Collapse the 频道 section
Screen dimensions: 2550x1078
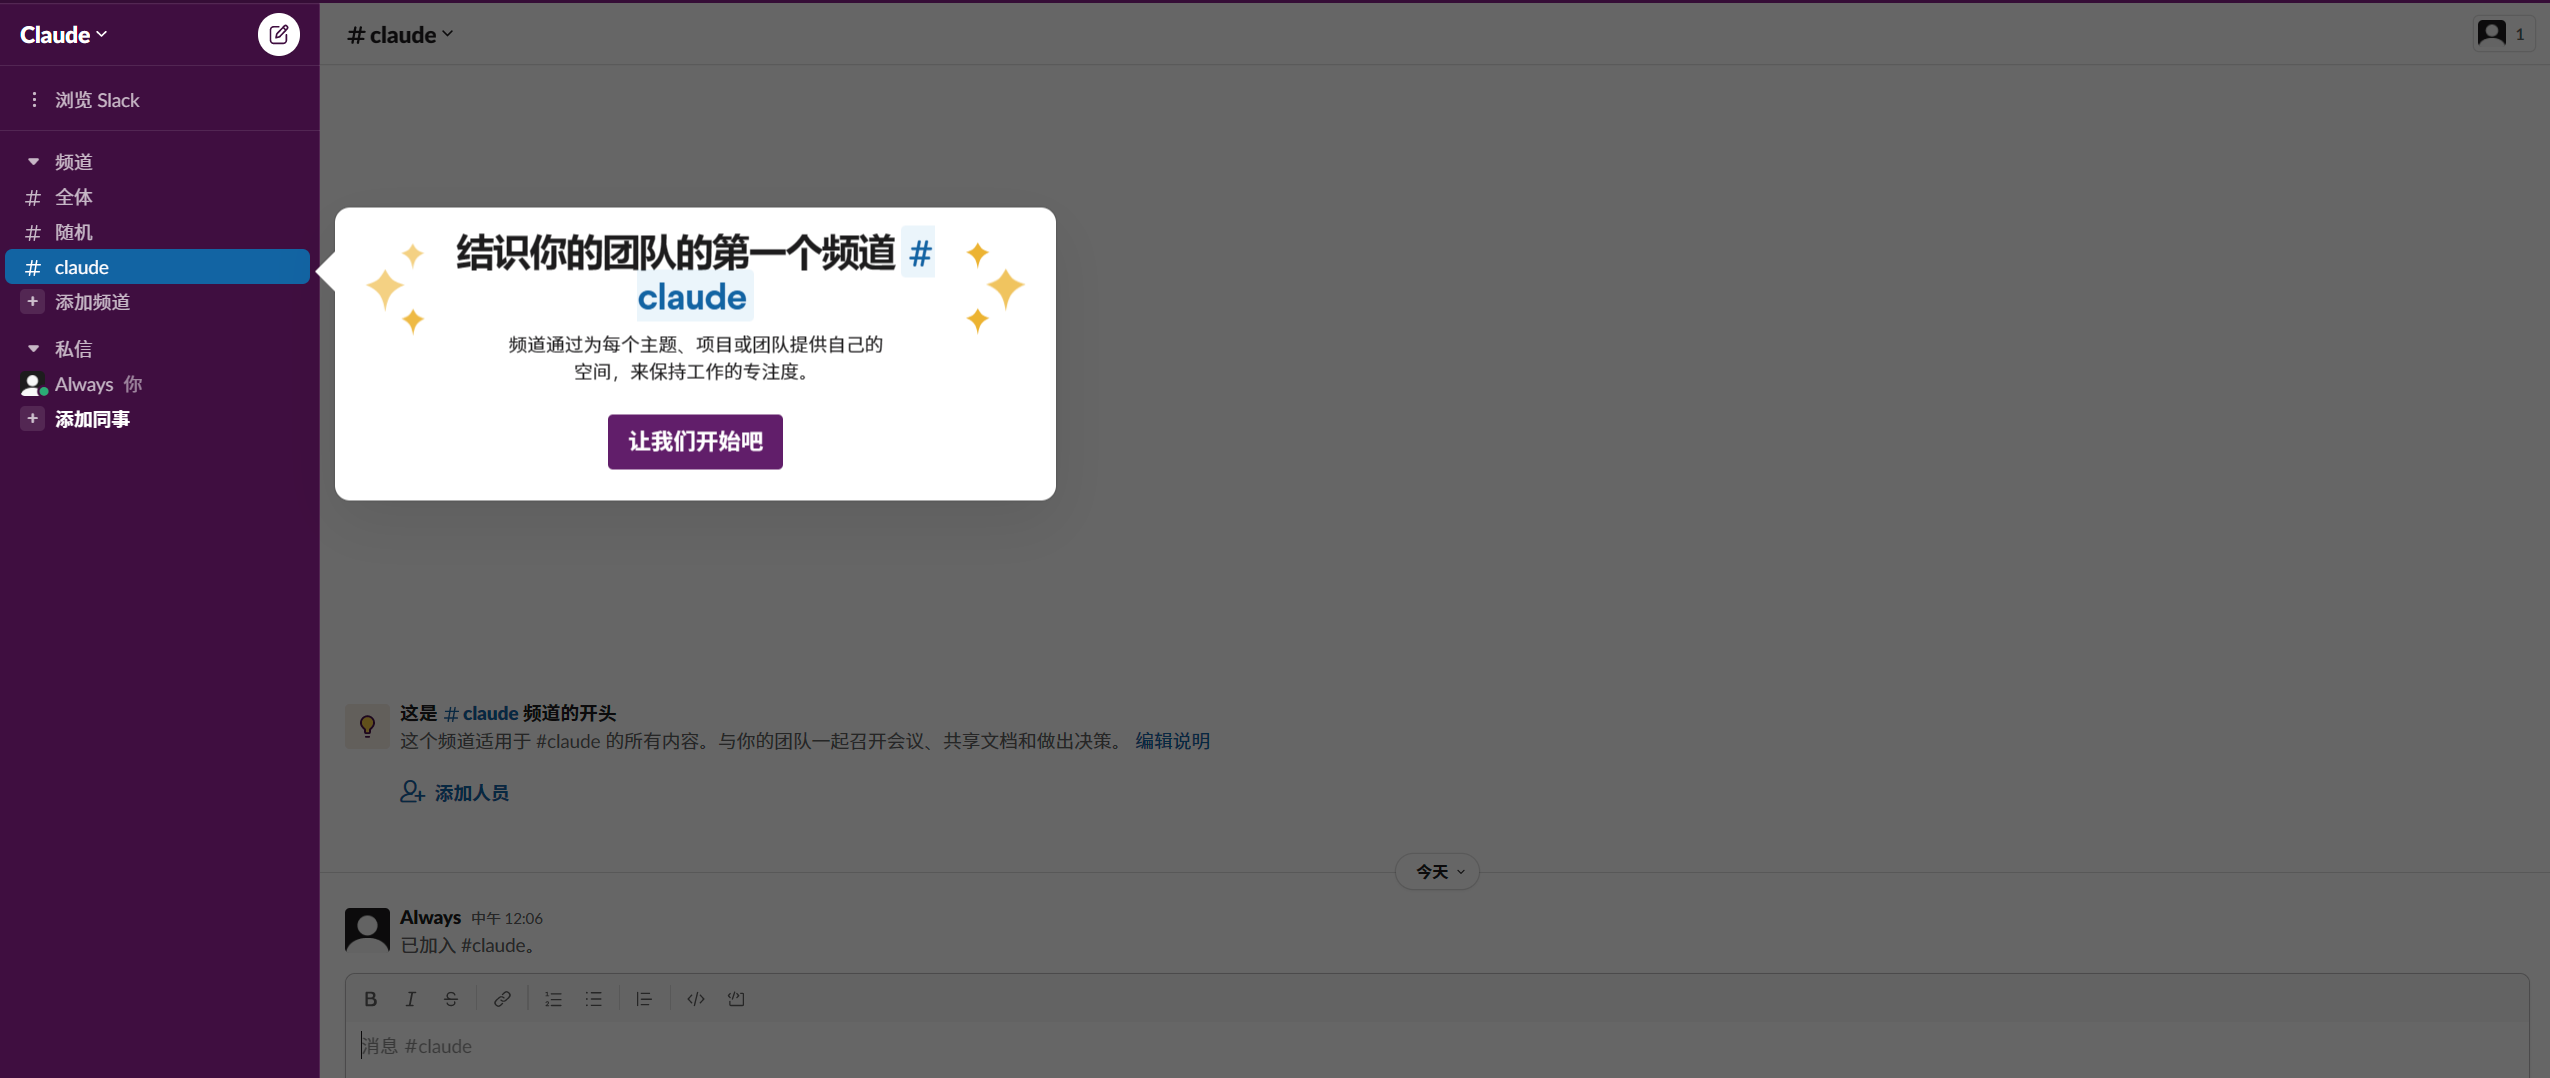click(x=33, y=162)
